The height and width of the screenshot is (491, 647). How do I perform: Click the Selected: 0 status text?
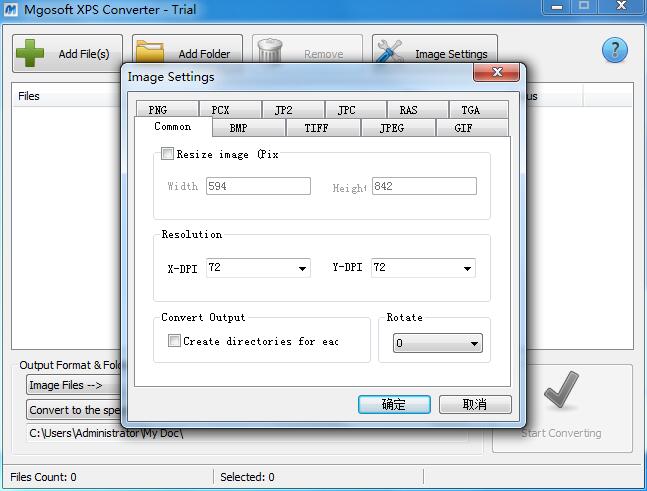pyautogui.click(x=247, y=477)
